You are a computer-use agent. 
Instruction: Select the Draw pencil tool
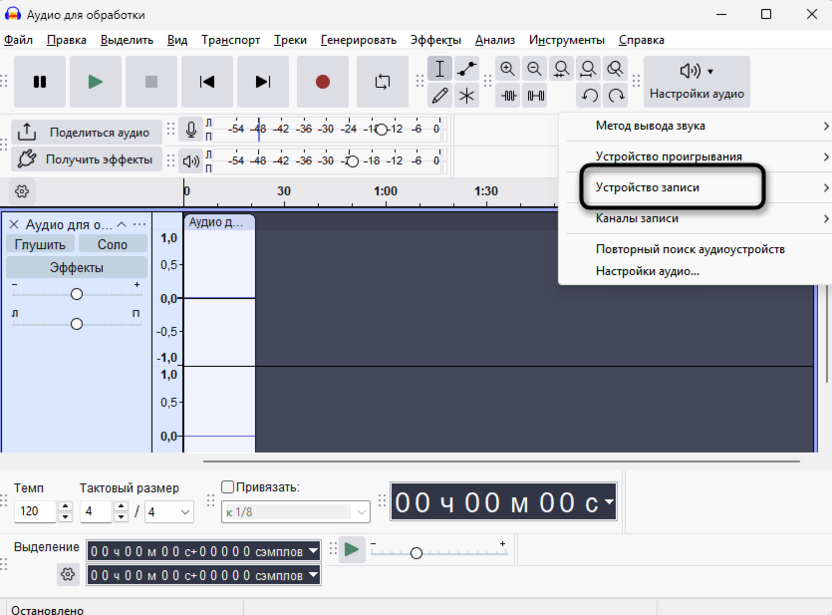(440, 96)
